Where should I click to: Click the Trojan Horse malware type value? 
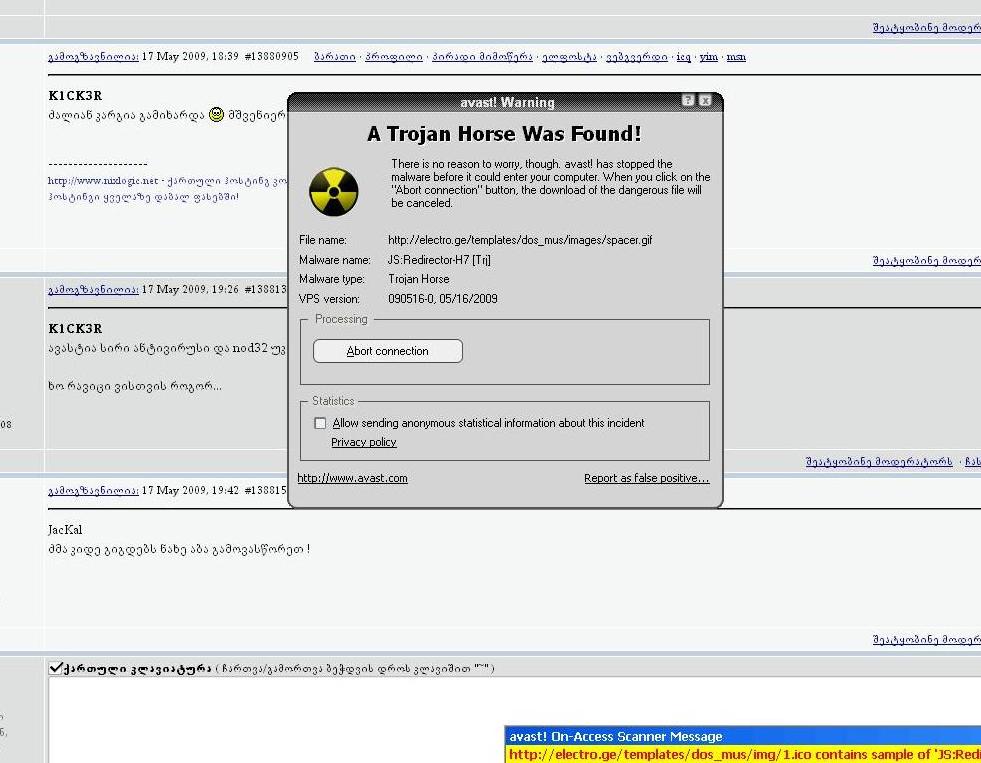point(419,279)
